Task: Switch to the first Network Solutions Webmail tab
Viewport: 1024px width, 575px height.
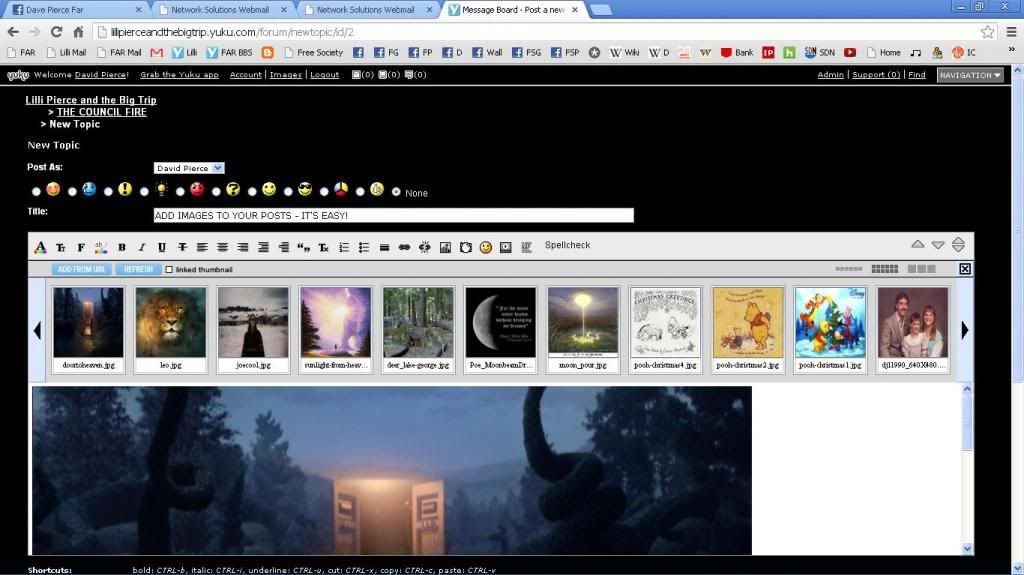Action: click(222, 10)
